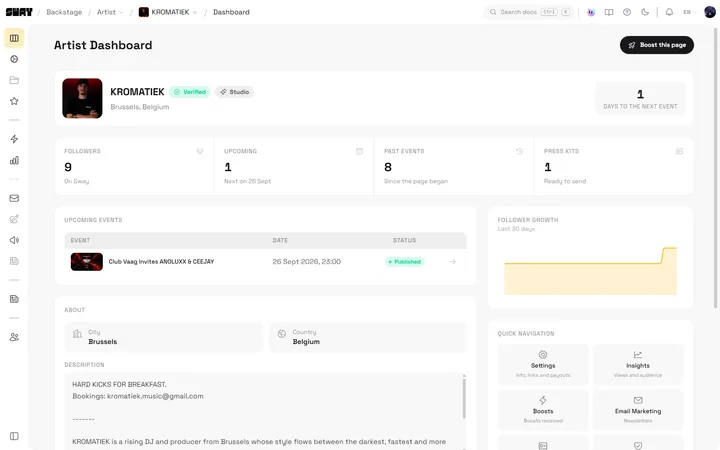The height and width of the screenshot is (450, 720).
Task: Click the dimmed document icon below megaphone
Action: pos(14,261)
